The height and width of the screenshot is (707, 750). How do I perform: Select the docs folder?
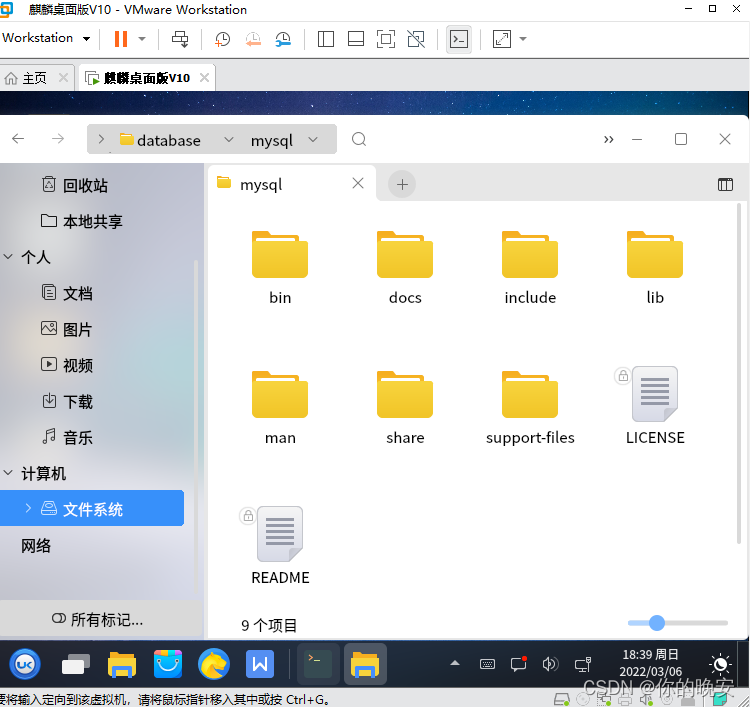coord(405,268)
